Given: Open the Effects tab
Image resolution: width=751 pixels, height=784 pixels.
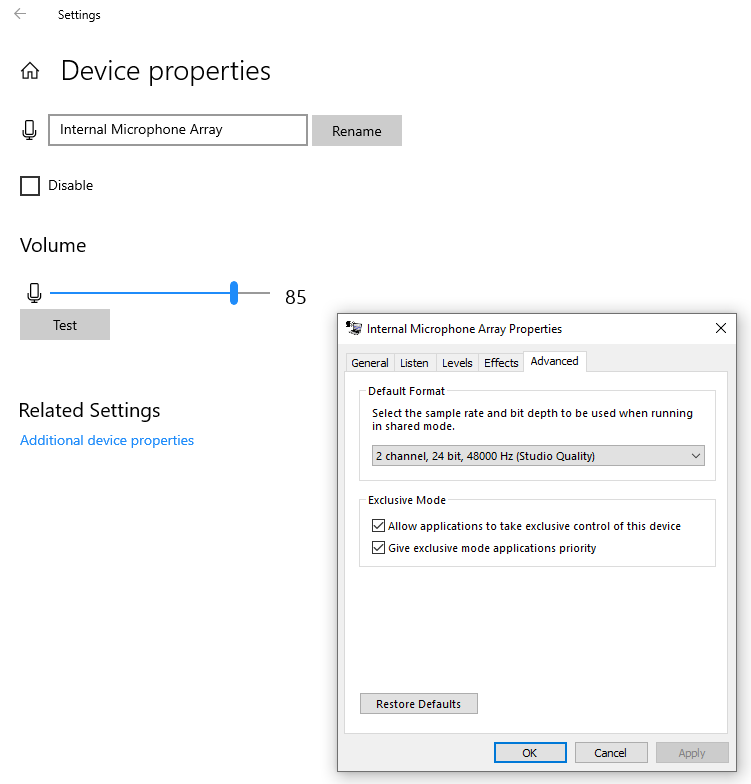Looking at the screenshot, I should click(x=501, y=363).
